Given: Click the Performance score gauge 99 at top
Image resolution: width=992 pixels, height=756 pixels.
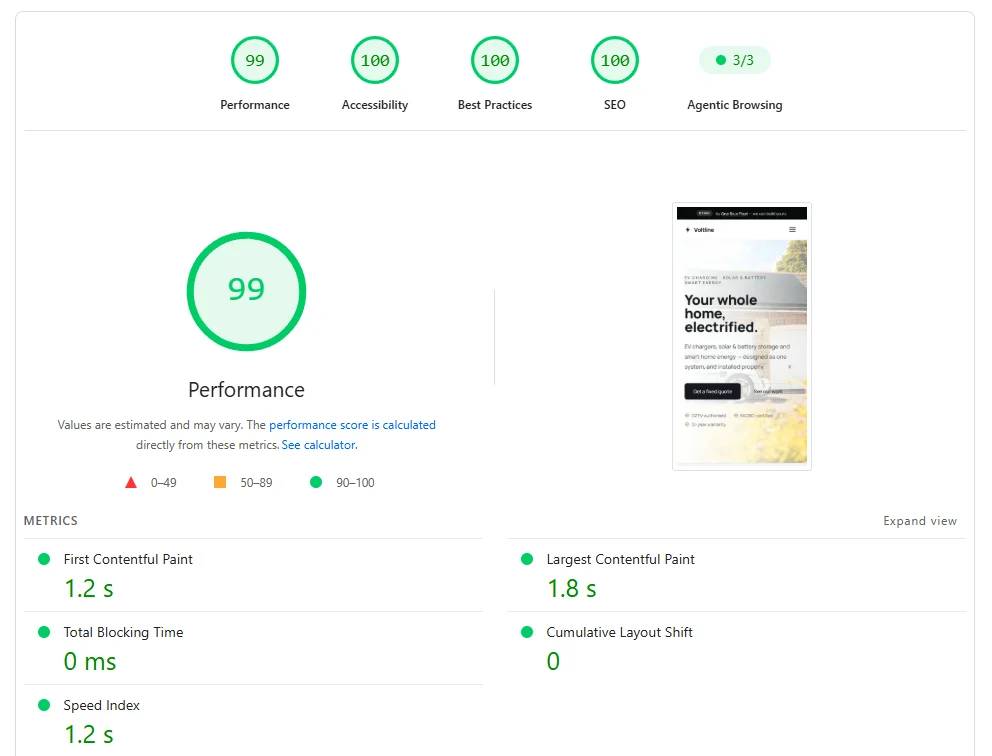Looking at the screenshot, I should click(x=255, y=60).
